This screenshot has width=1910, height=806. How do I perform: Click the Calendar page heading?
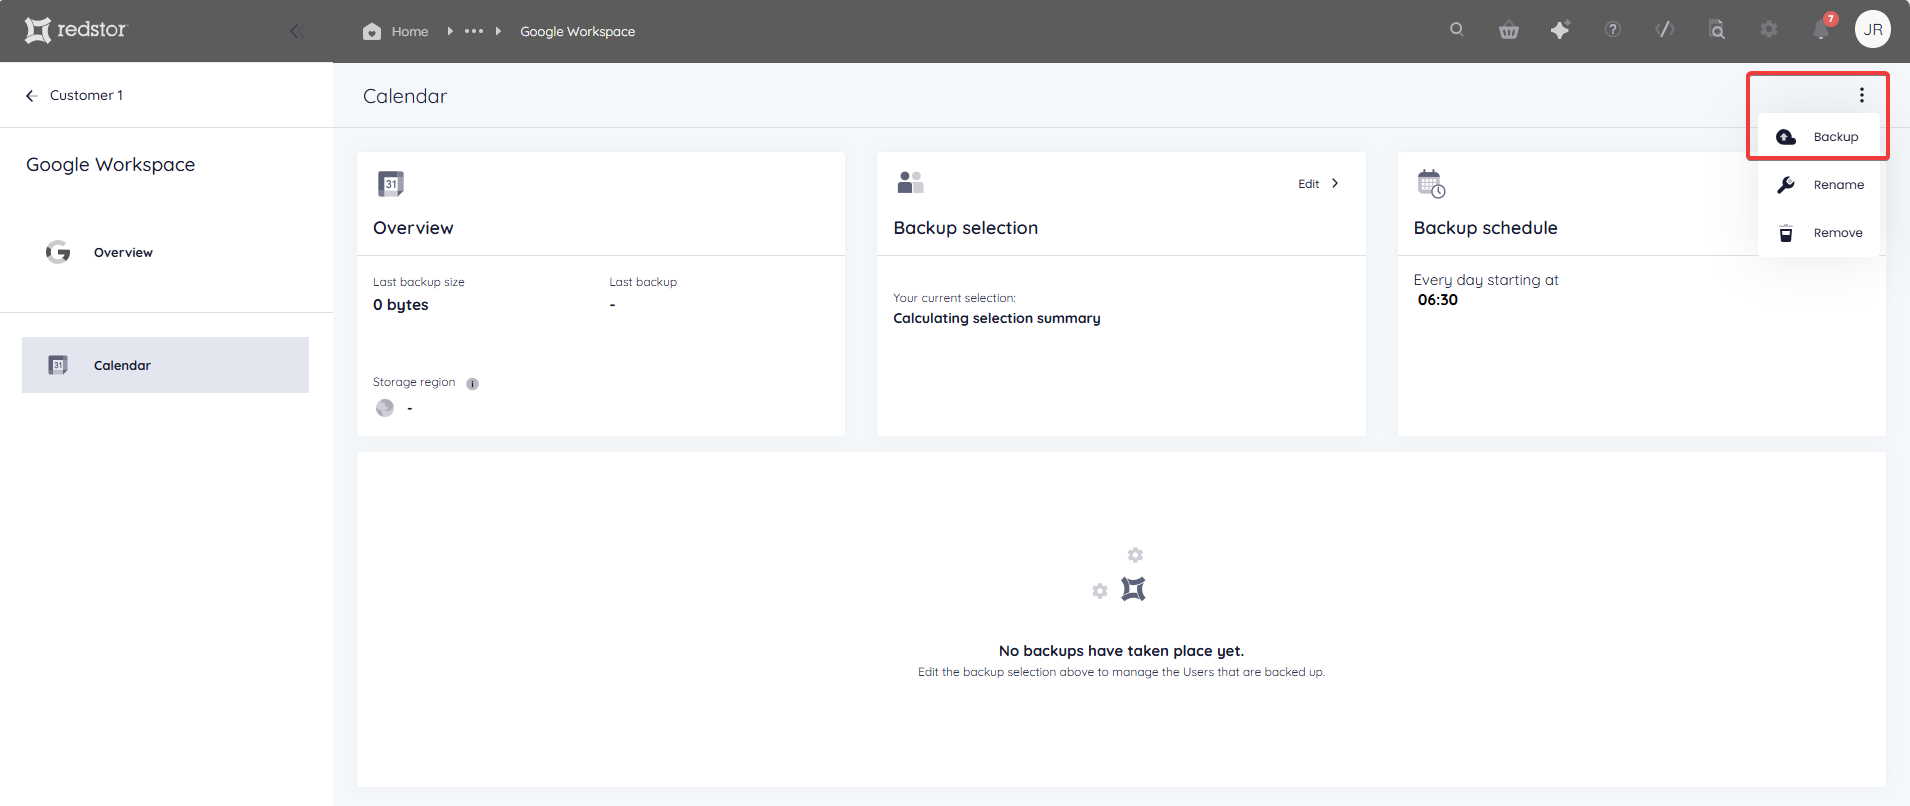click(x=405, y=96)
